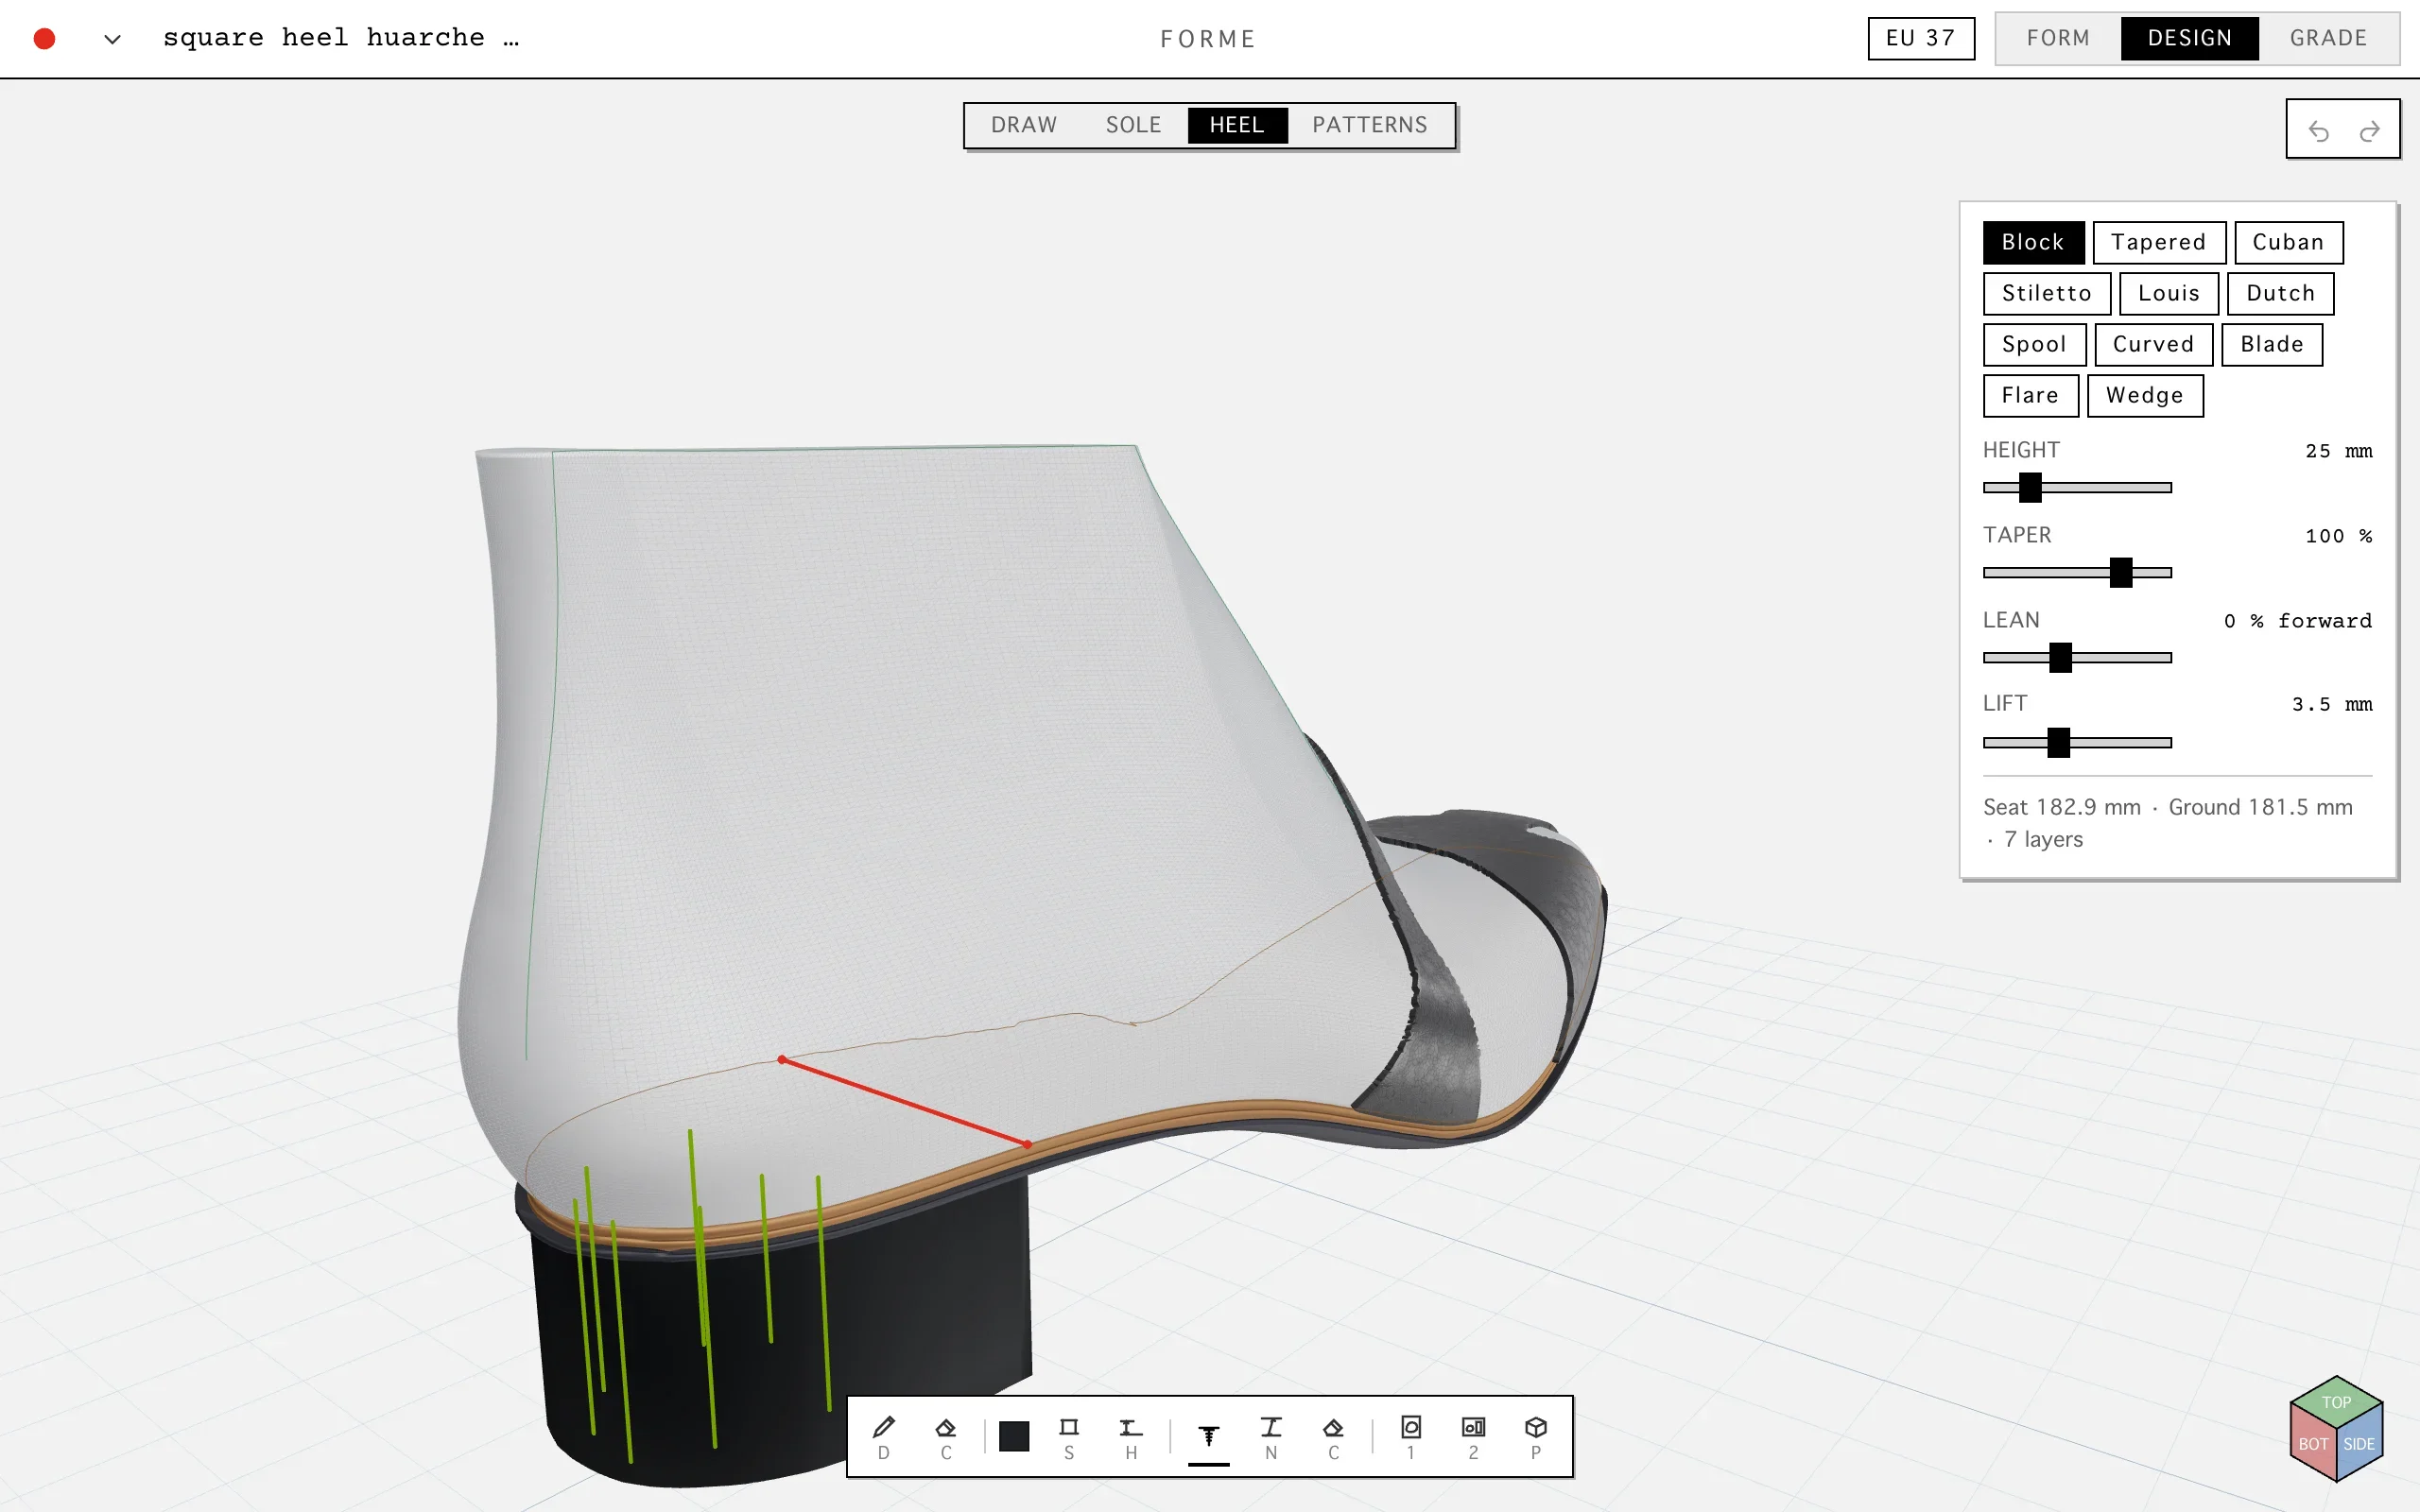Click the LEAN slider handle
Viewport: 2420px width, 1512px height.
[2060, 658]
